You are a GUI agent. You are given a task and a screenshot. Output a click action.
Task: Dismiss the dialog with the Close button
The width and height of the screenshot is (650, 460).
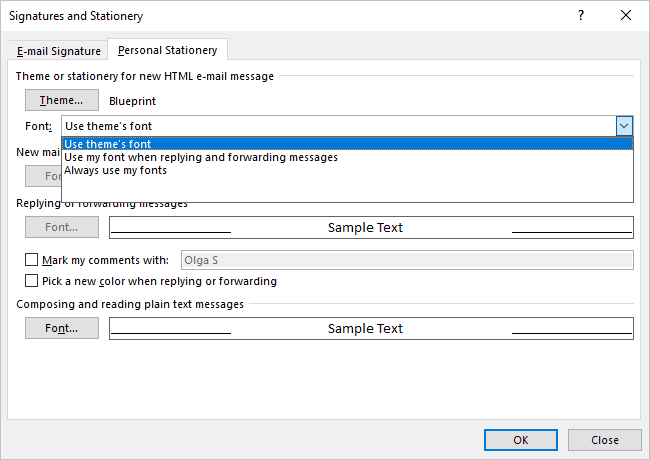click(605, 440)
